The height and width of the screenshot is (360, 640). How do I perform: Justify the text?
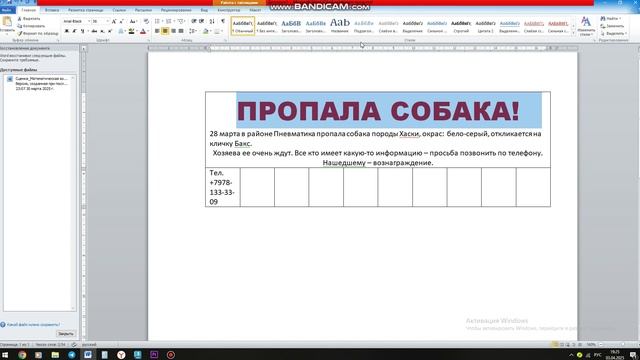[181, 31]
